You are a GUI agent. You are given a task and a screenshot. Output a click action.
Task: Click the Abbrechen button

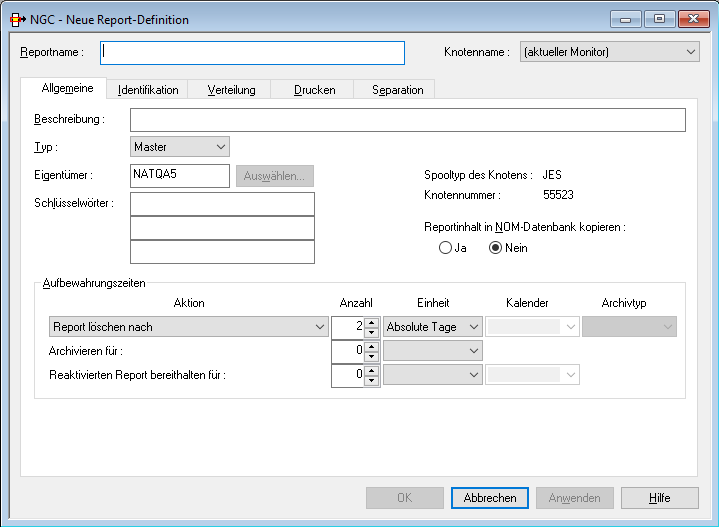coord(490,498)
